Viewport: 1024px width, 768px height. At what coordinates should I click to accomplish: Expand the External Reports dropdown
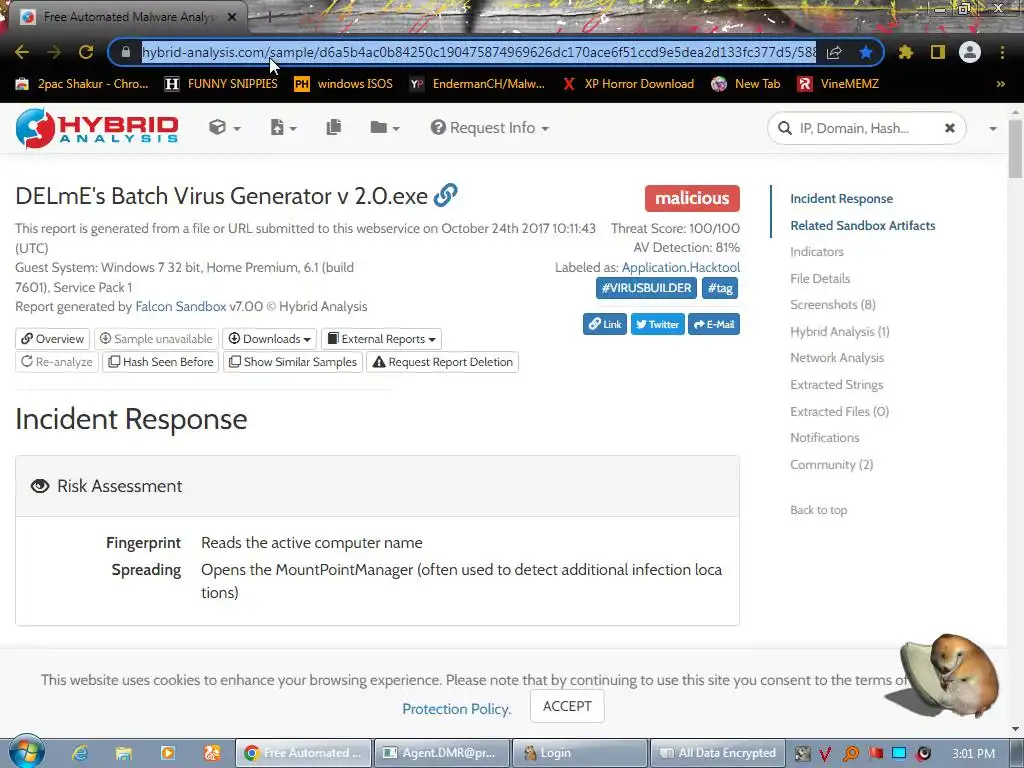click(x=381, y=339)
